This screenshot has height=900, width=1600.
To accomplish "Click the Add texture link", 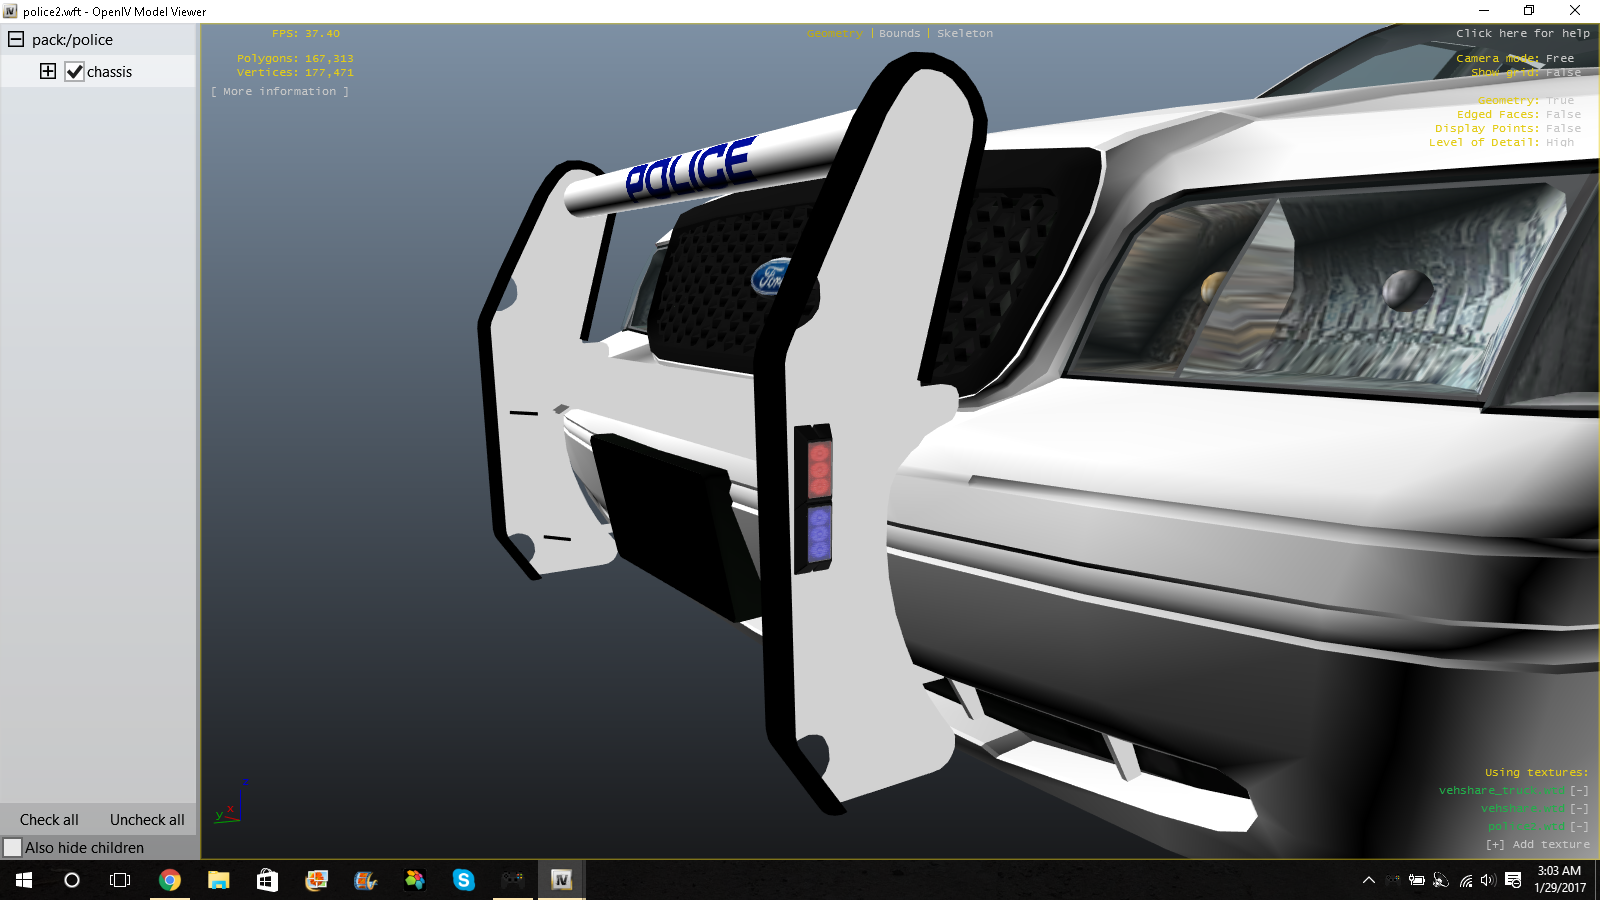I will [1538, 844].
